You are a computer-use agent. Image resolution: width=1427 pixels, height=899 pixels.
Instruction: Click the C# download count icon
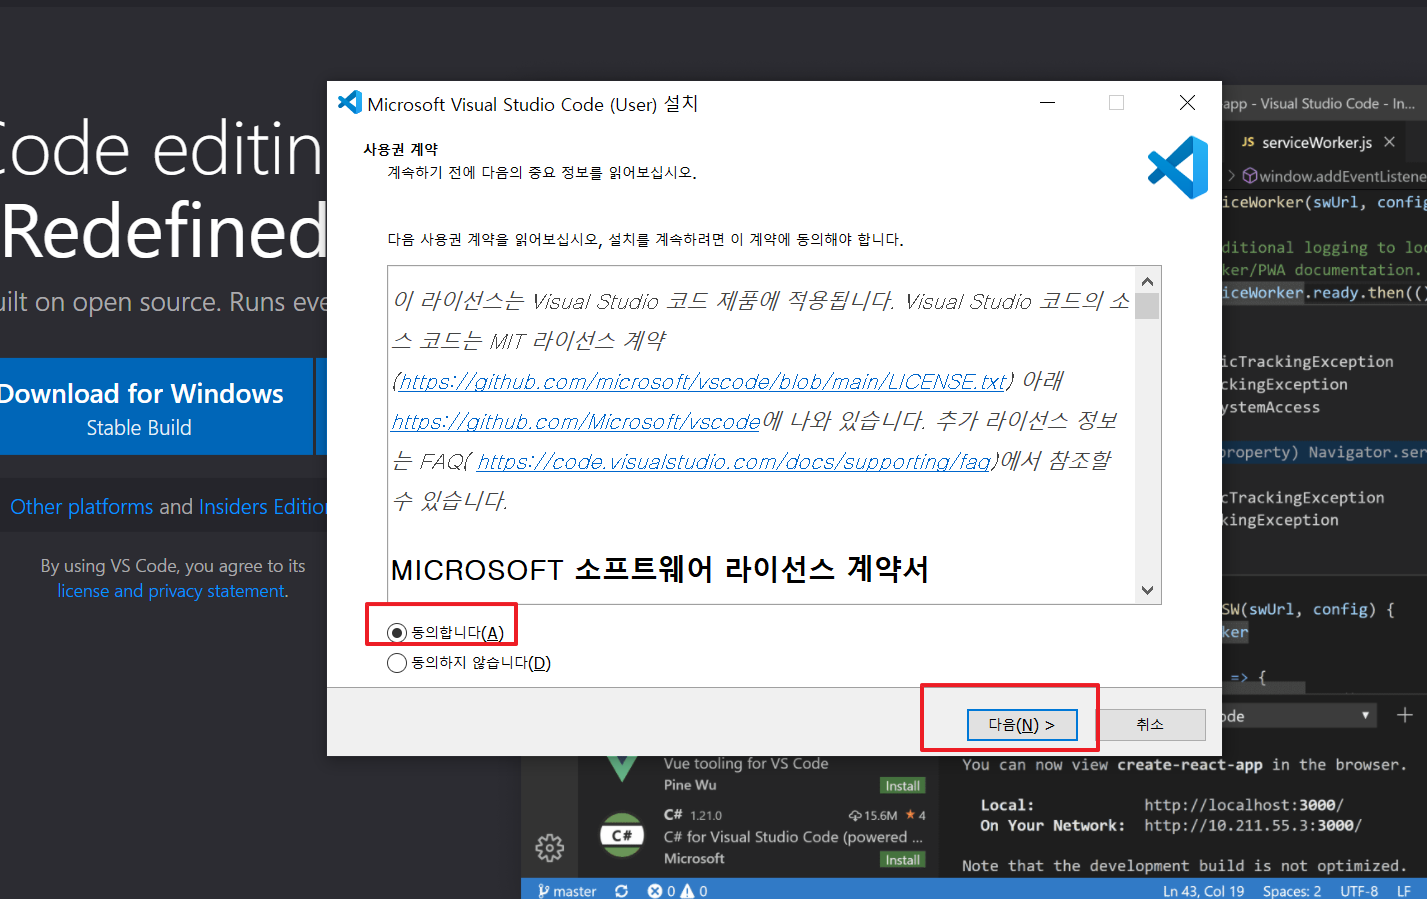(855, 815)
